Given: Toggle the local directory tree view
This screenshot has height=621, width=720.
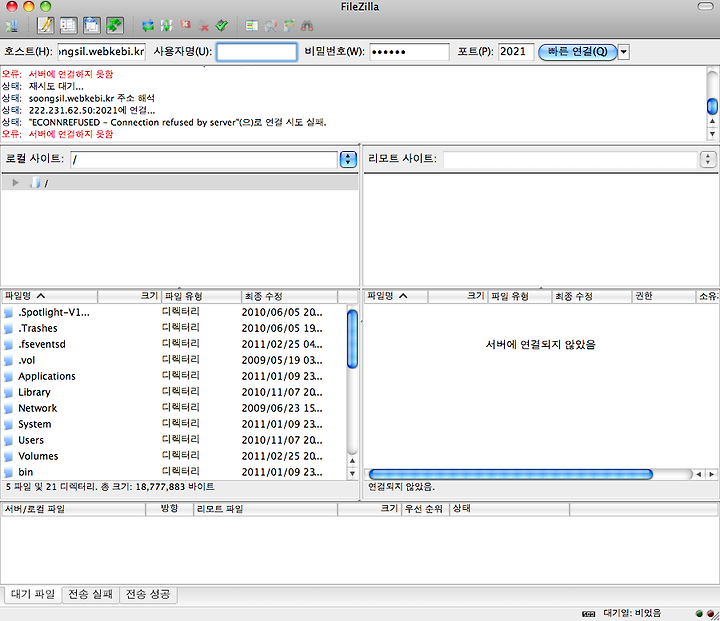Looking at the screenshot, I should 68,25.
